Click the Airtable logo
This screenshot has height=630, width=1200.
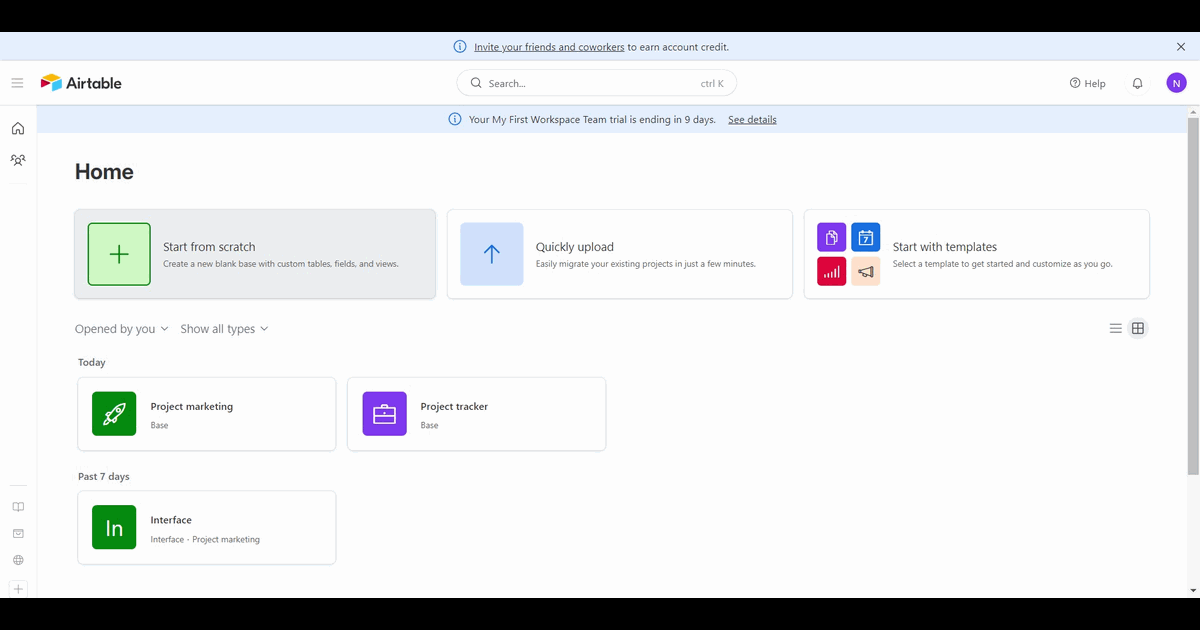81,83
